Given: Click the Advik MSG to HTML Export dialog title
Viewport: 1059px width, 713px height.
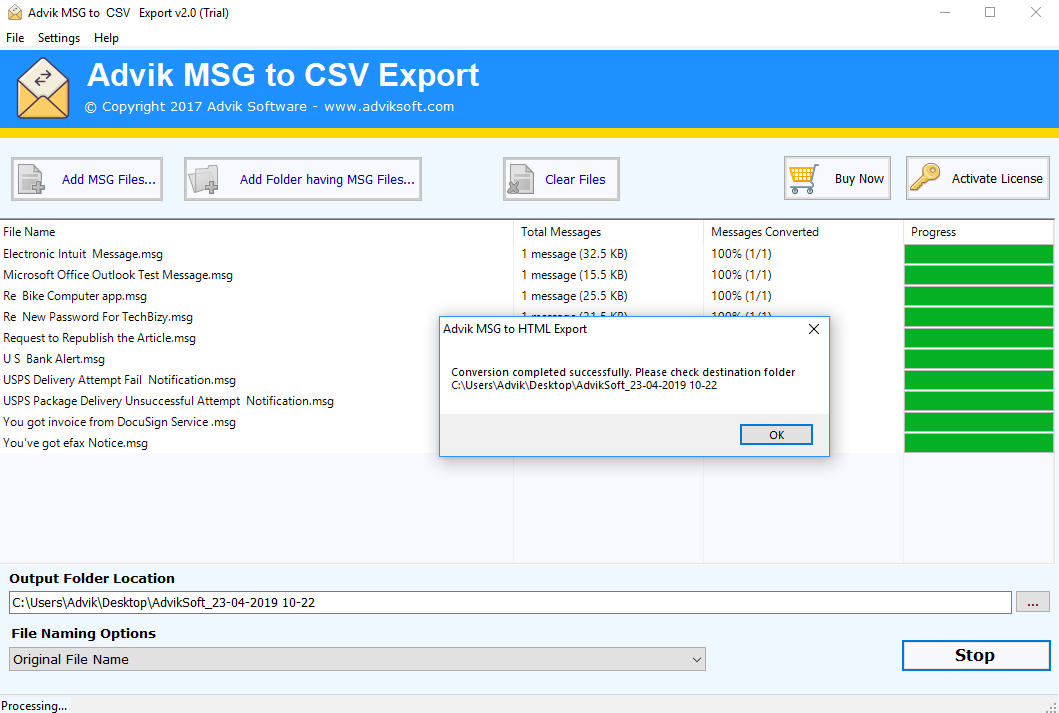Looking at the screenshot, I should (515, 329).
